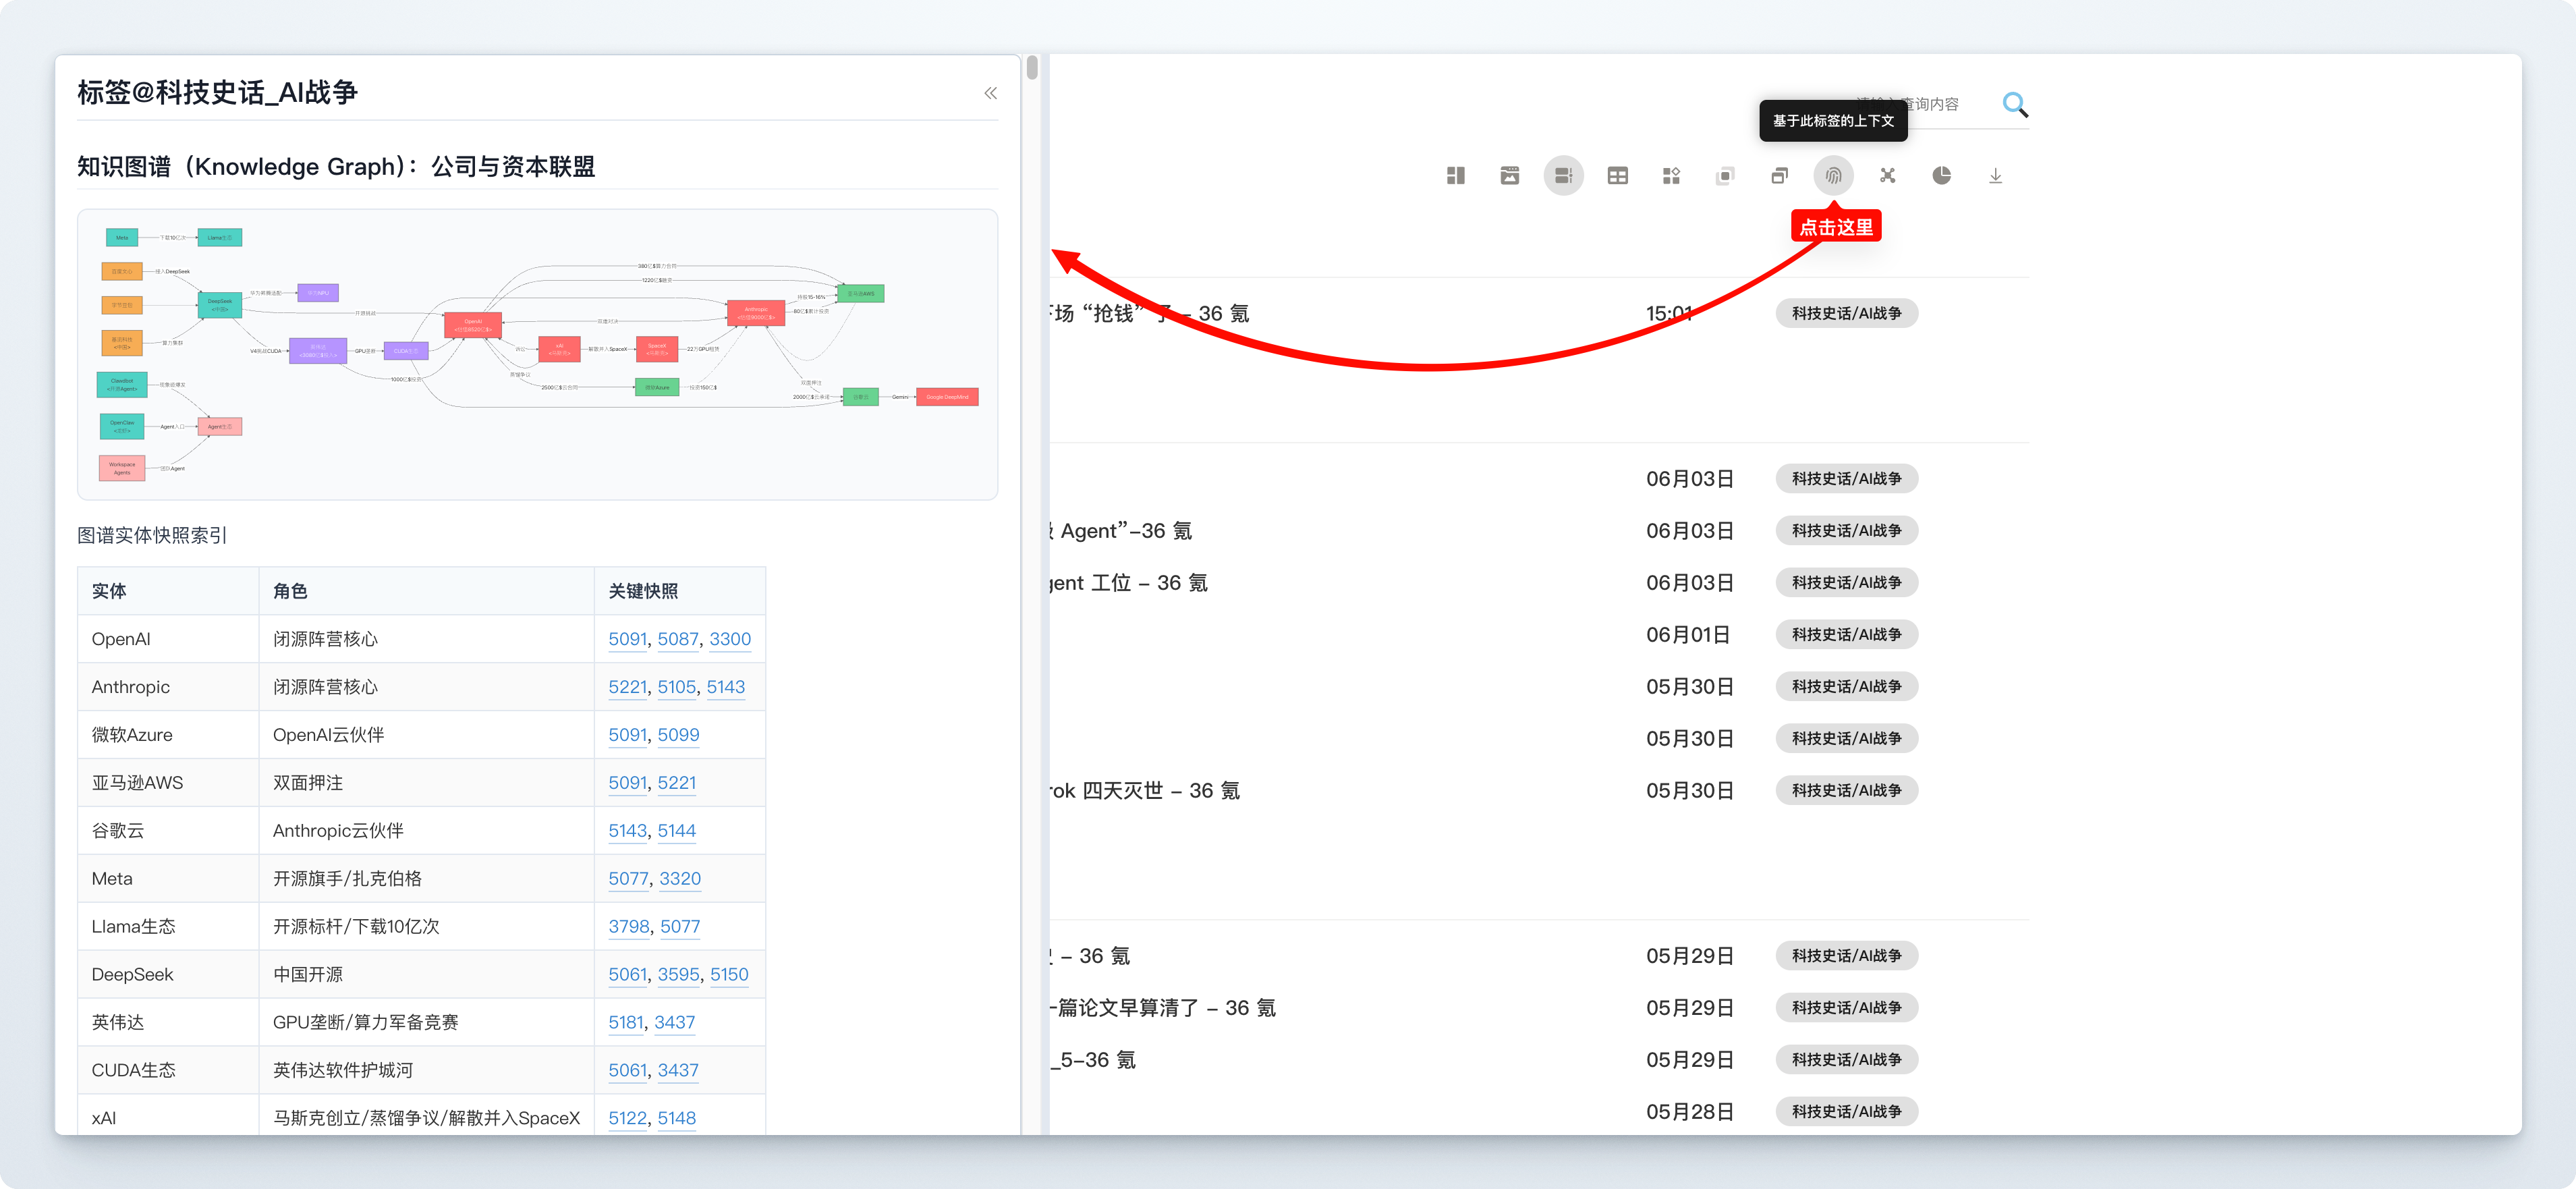Open snapshot link 5122 in xAI row

click(628, 1118)
